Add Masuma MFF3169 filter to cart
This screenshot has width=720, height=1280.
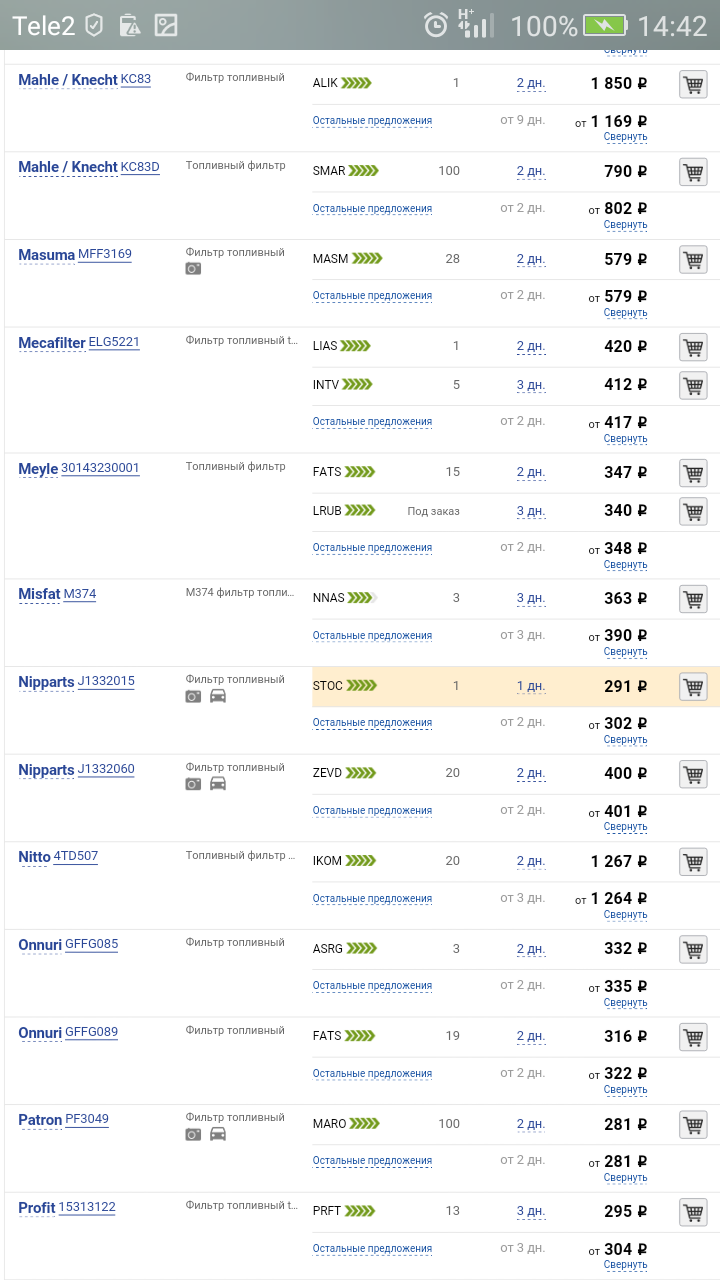[693, 260]
